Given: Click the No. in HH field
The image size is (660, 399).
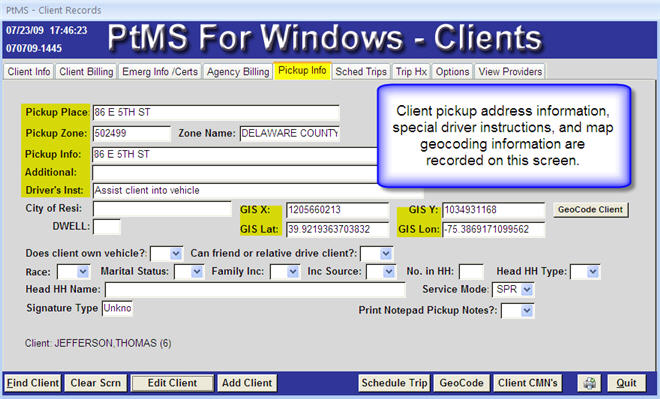Looking at the screenshot, I should 471,272.
